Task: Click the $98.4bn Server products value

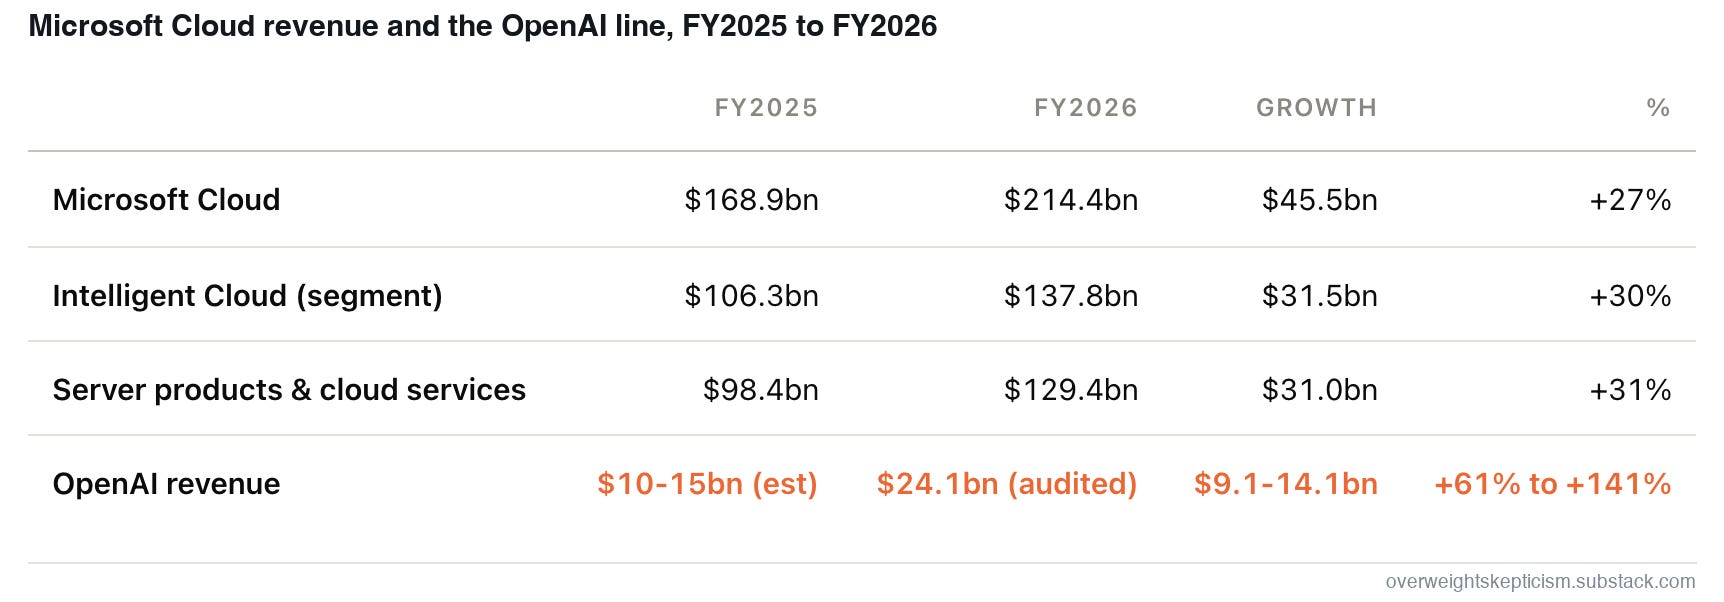Action: (761, 390)
